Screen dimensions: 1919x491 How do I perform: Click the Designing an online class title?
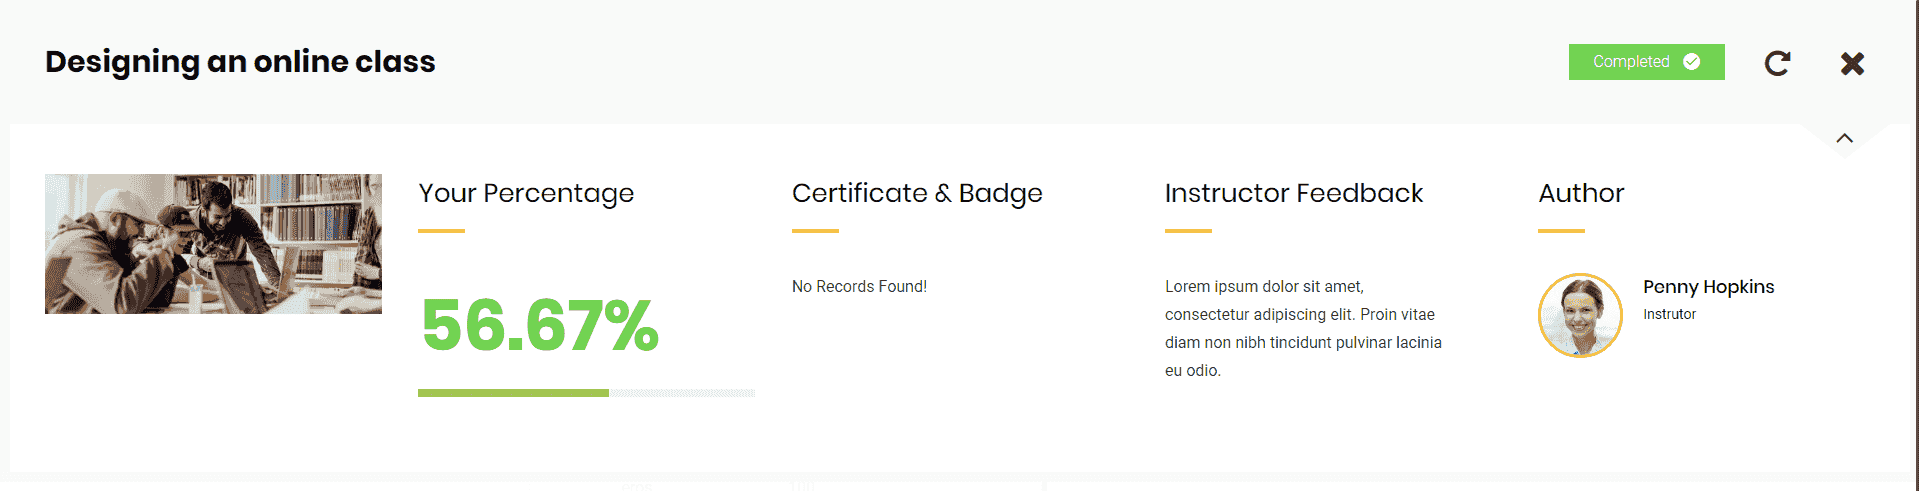(240, 62)
